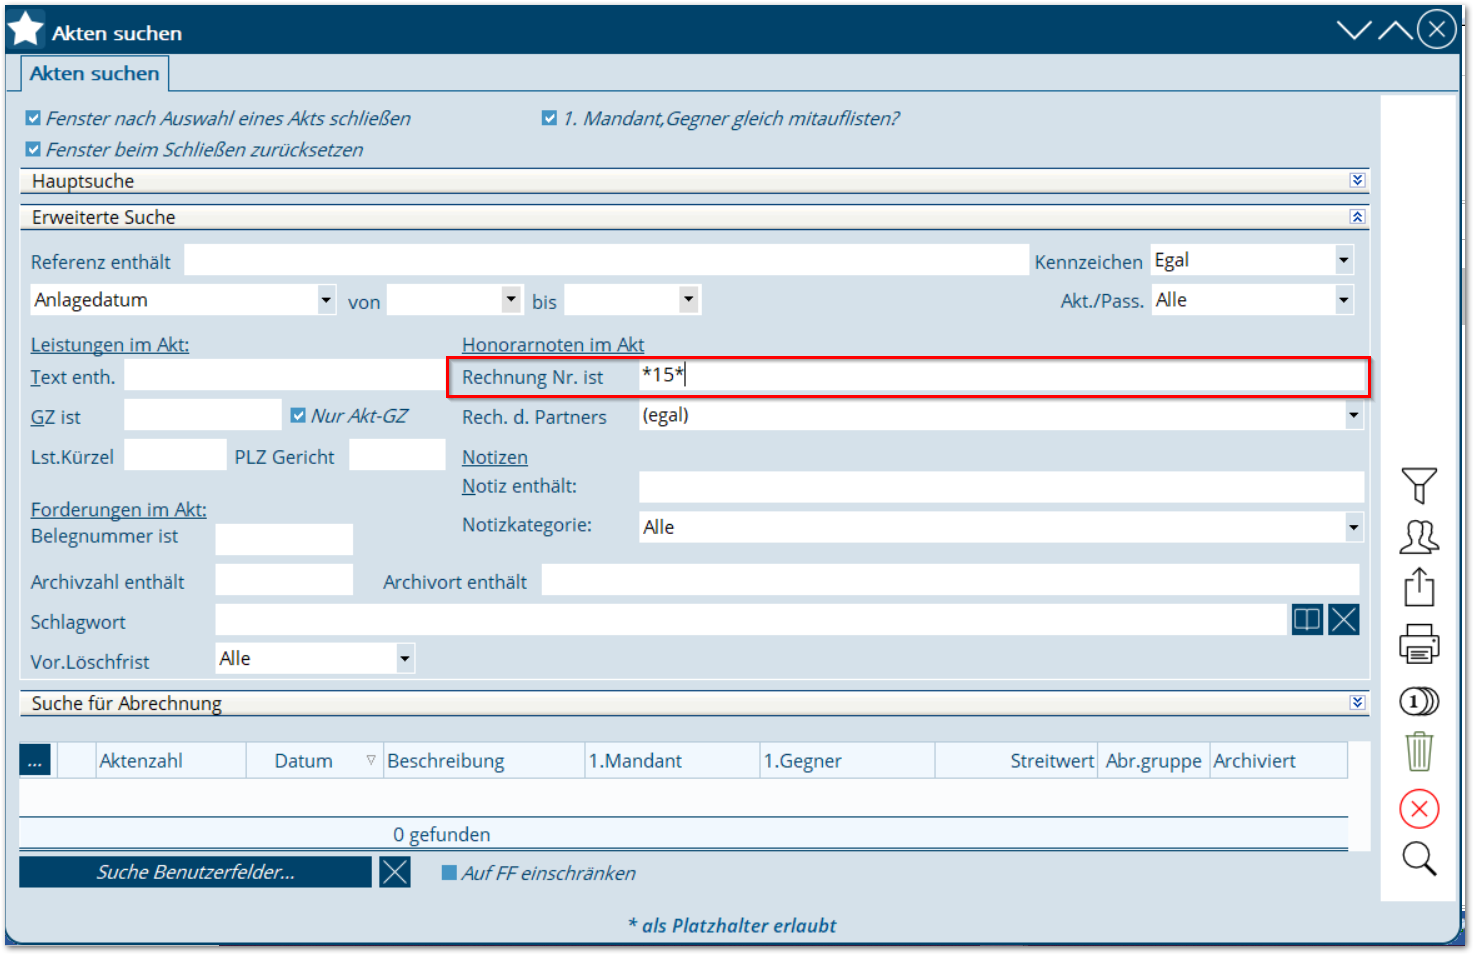Open the Anlagedatum dropdown
Image resolution: width=1474 pixels, height=955 pixels.
pyautogui.click(x=326, y=300)
